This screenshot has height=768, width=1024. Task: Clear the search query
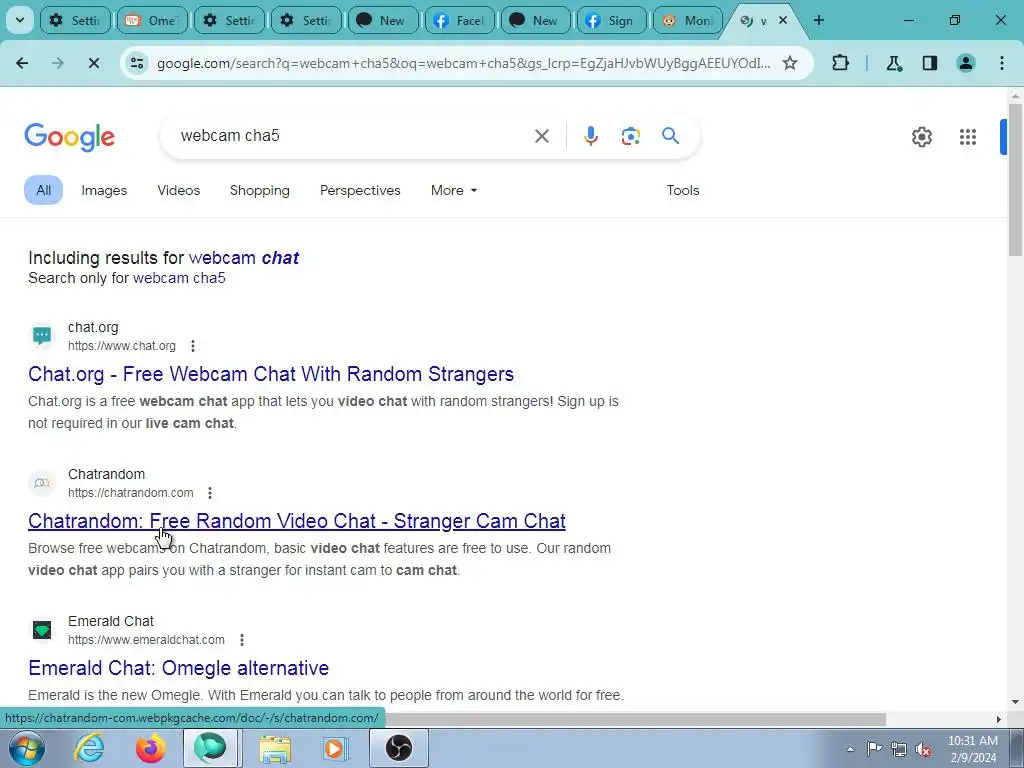tap(541, 136)
